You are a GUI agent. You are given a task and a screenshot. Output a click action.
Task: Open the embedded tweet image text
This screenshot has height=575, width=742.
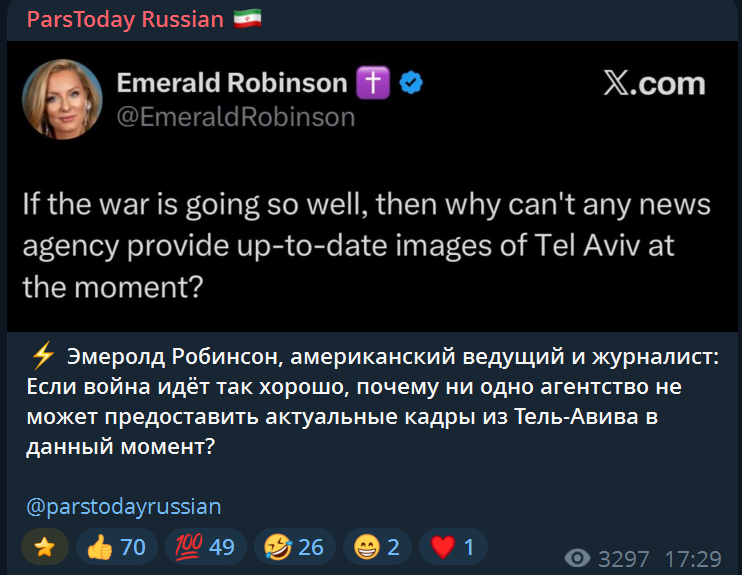pos(368,245)
